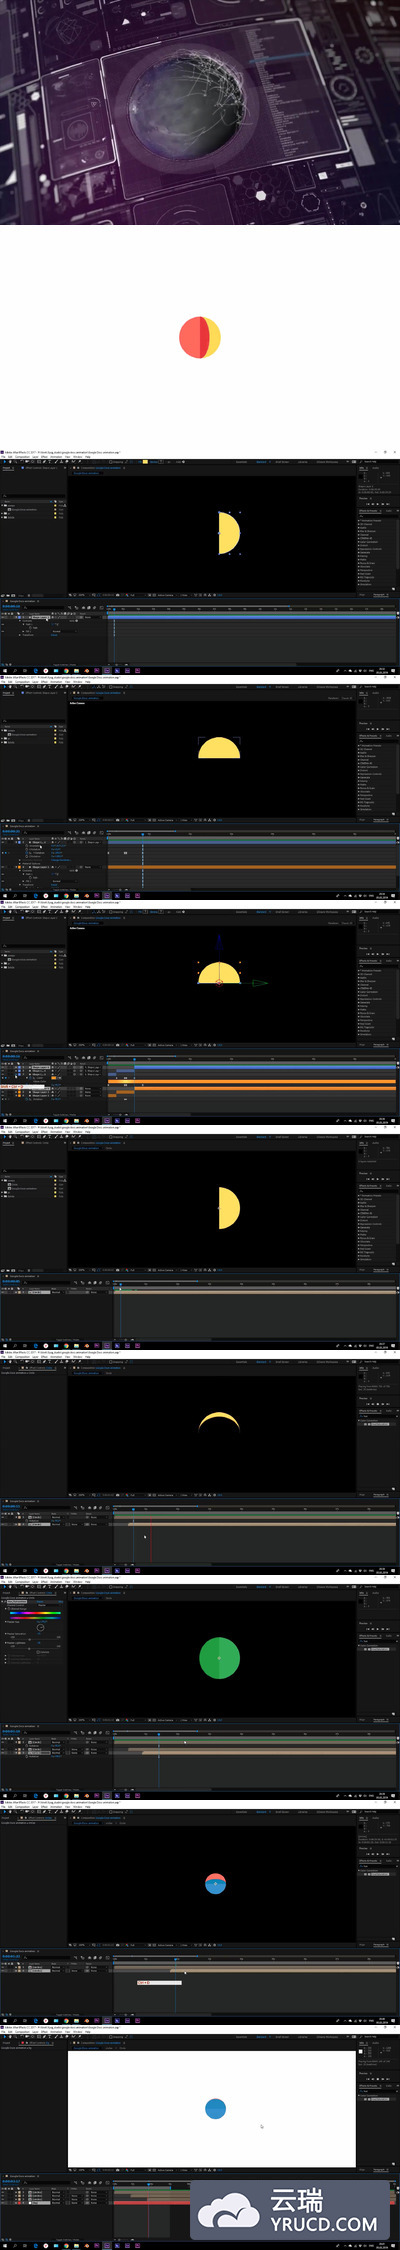
Task: Click the rainbow hue spectrum bar in Effect Controls
Action: [34, 1614]
